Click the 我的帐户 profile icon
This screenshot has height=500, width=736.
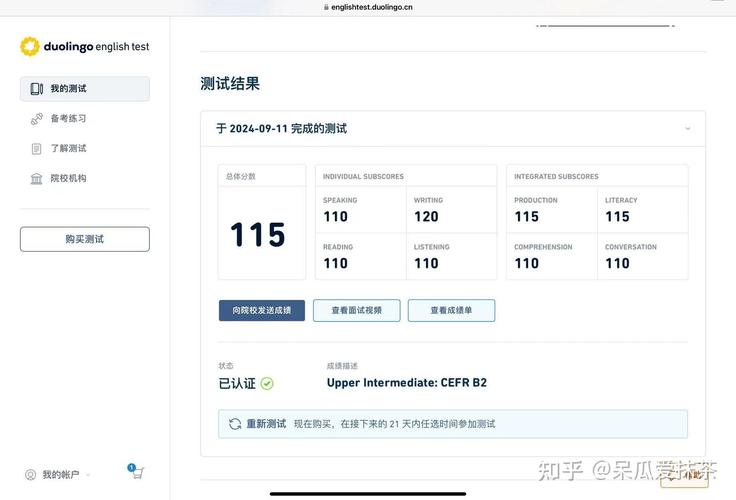31,475
